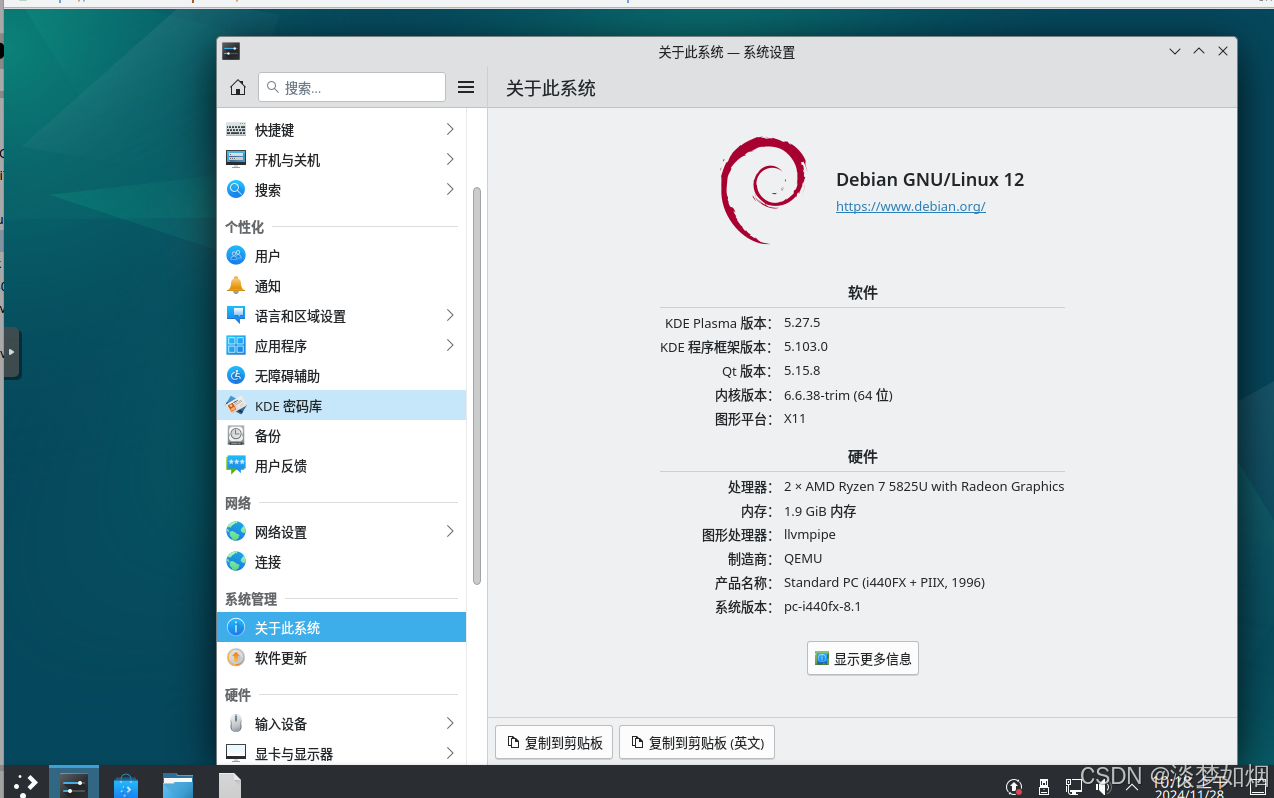Open the 快捷键 settings category
This screenshot has width=1274, height=798.
click(341, 130)
